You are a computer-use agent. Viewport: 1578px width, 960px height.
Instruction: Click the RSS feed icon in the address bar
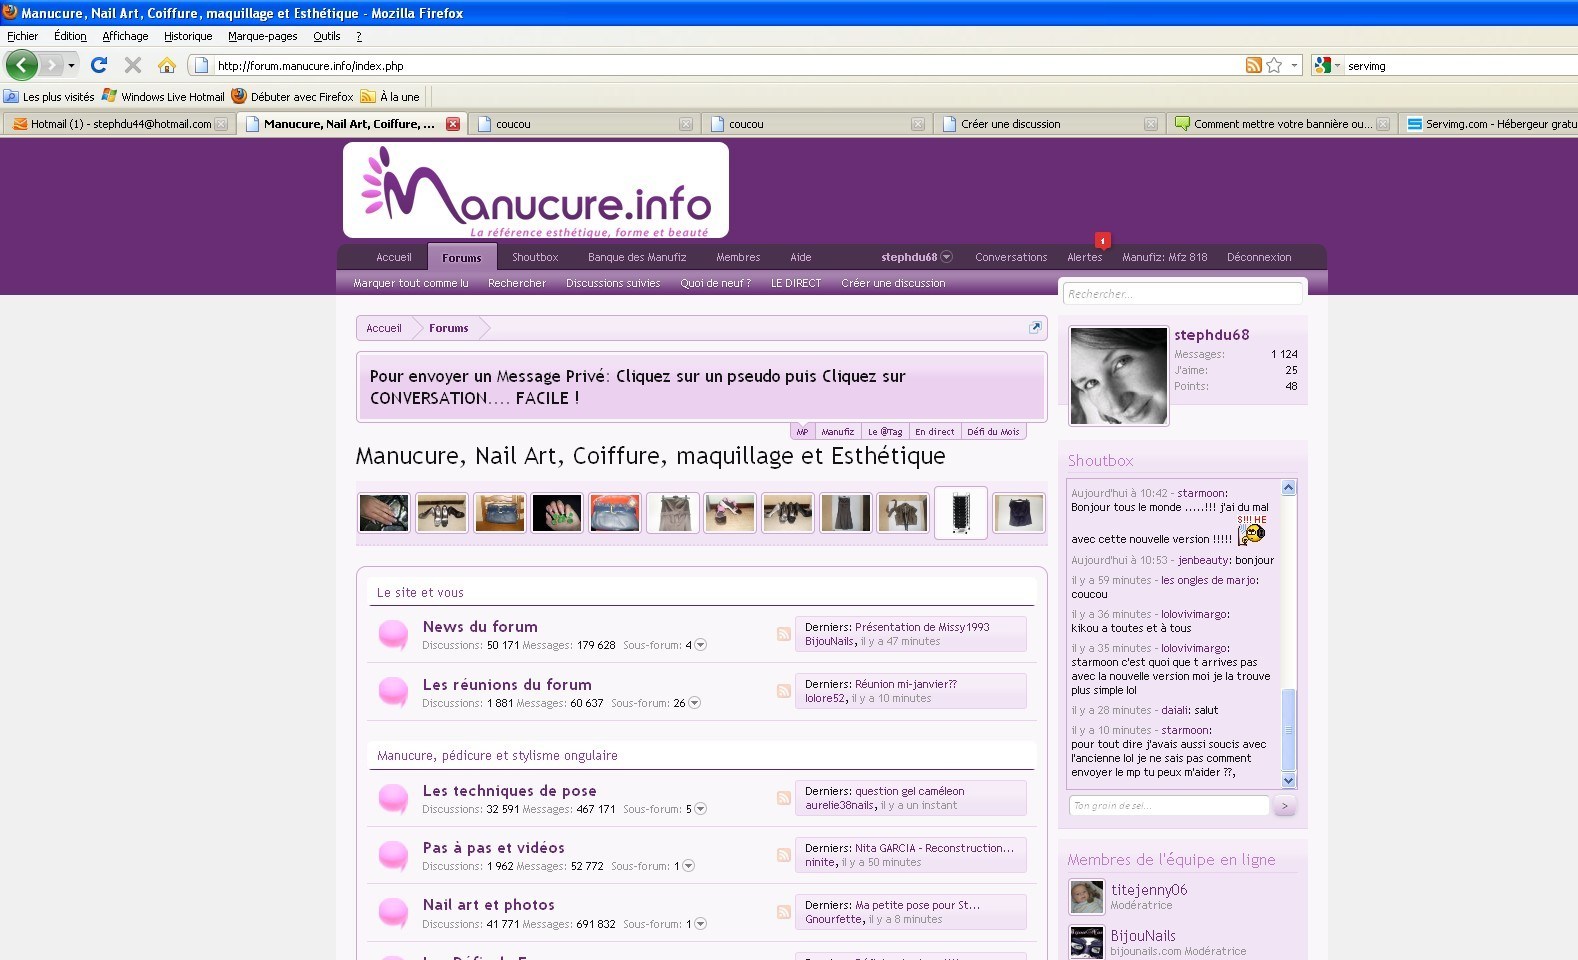click(x=1253, y=65)
